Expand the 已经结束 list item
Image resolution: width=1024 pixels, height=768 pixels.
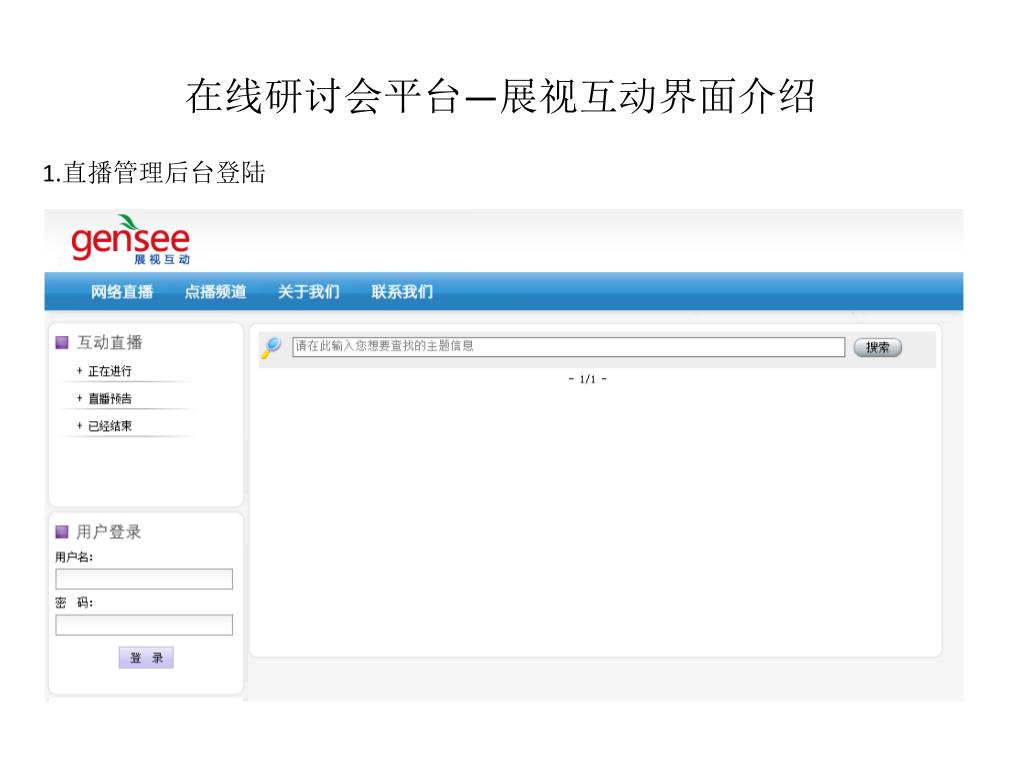click(104, 426)
